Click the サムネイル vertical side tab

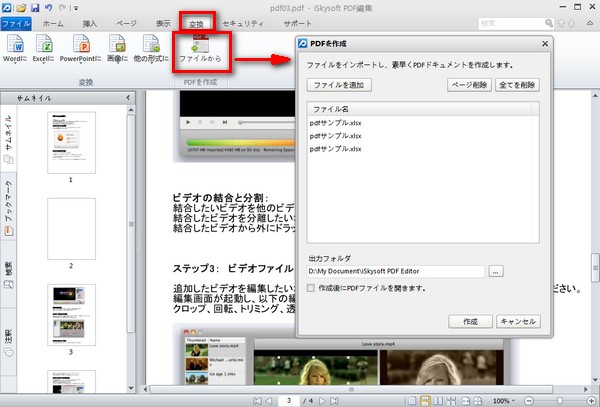coord(8,139)
